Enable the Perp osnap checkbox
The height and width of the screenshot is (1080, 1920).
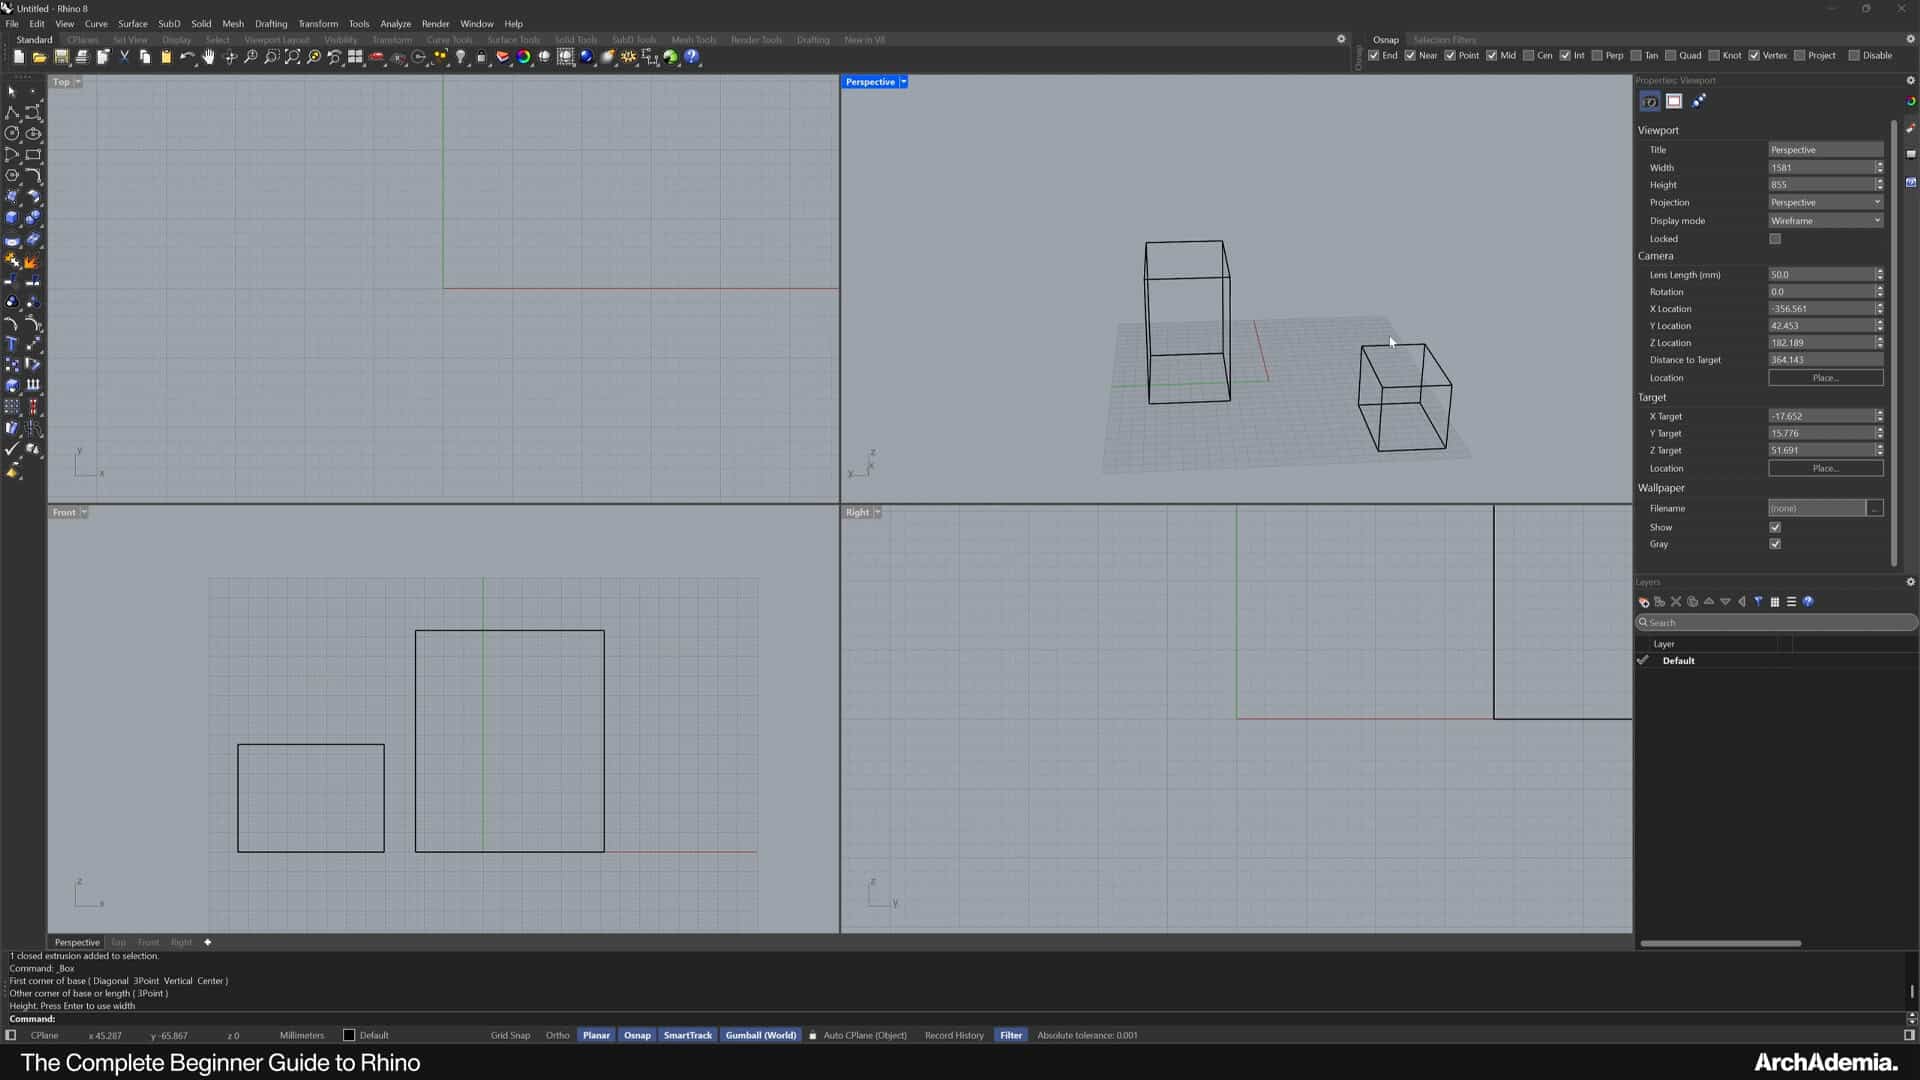click(x=1597, y=55)
